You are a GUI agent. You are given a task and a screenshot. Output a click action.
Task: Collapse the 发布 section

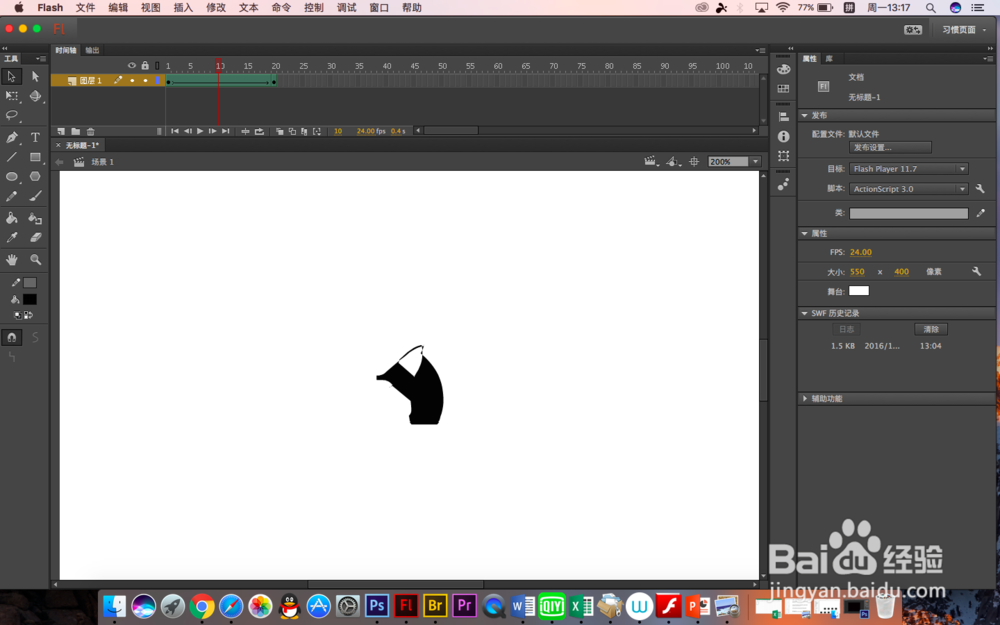[x=805, y=115]
